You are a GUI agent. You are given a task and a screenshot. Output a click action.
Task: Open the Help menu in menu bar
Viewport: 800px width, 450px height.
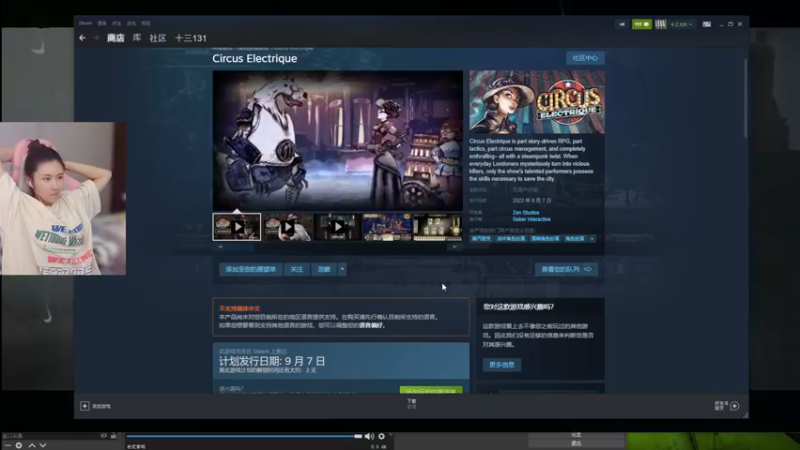tap(146, 23)
